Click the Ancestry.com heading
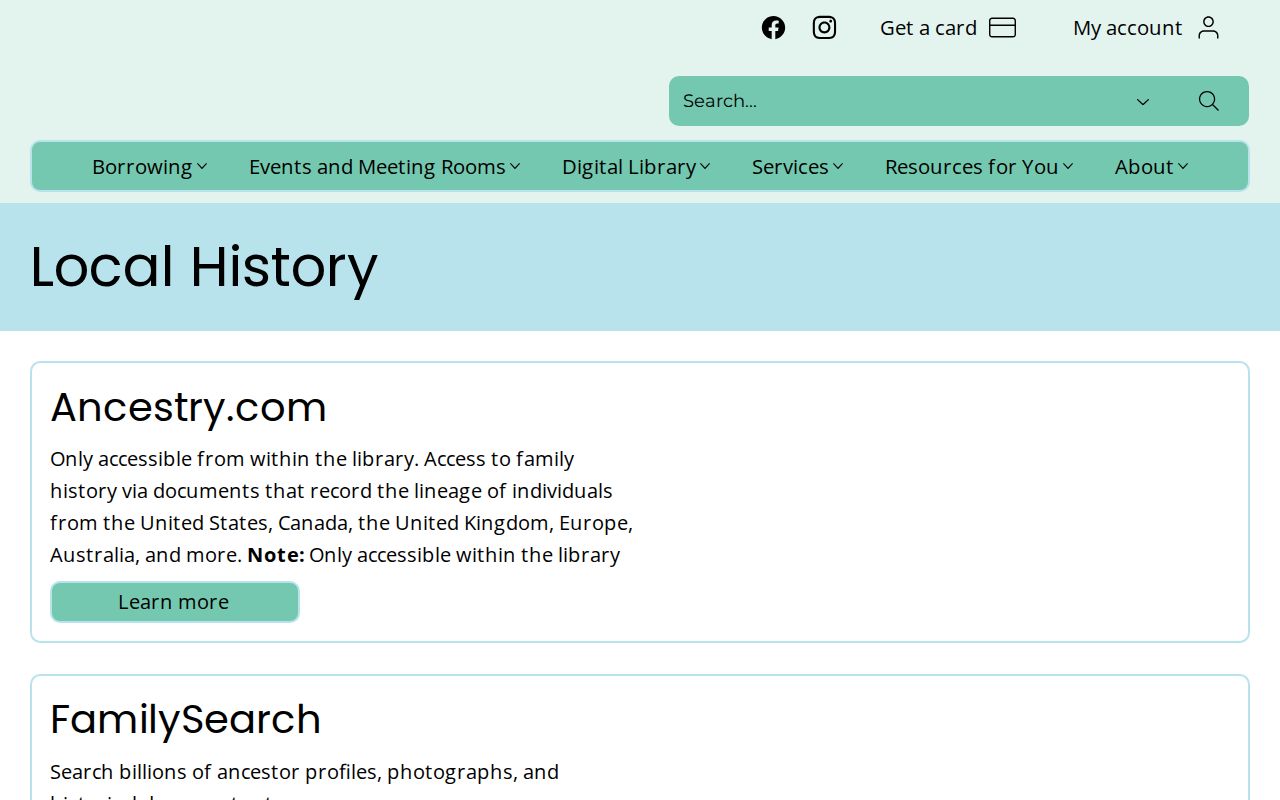This screenshot has width=1280, height=800. [x=189, y=407]
